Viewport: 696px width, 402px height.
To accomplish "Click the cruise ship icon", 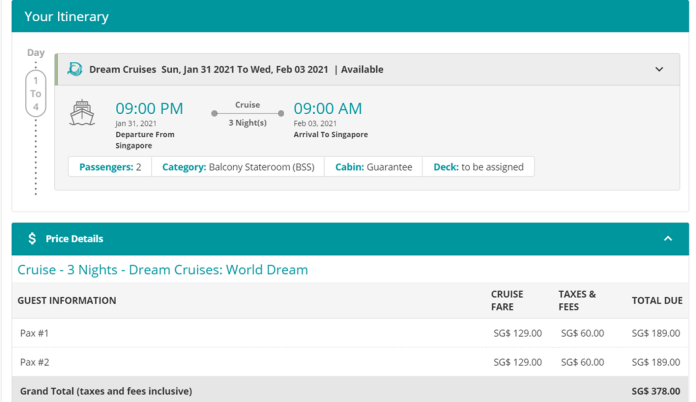I will click(82, 113).
